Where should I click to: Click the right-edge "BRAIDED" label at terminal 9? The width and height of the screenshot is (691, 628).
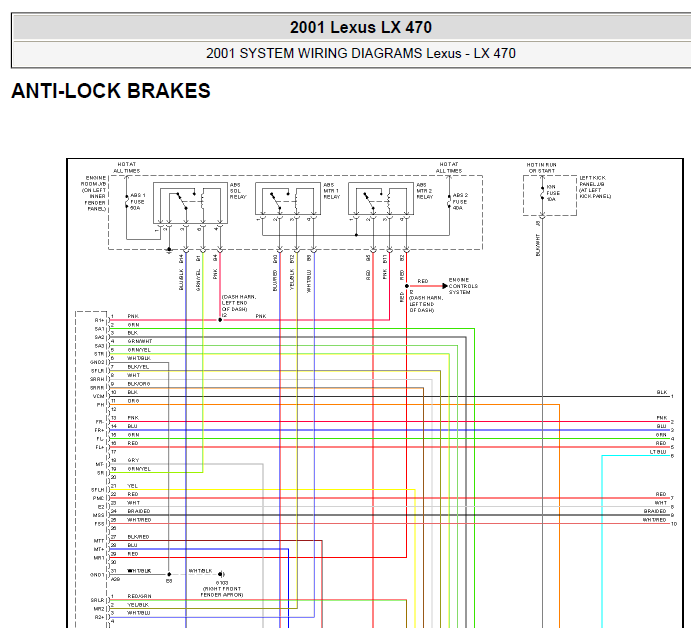pyautogui.click(x=655, y=511)
